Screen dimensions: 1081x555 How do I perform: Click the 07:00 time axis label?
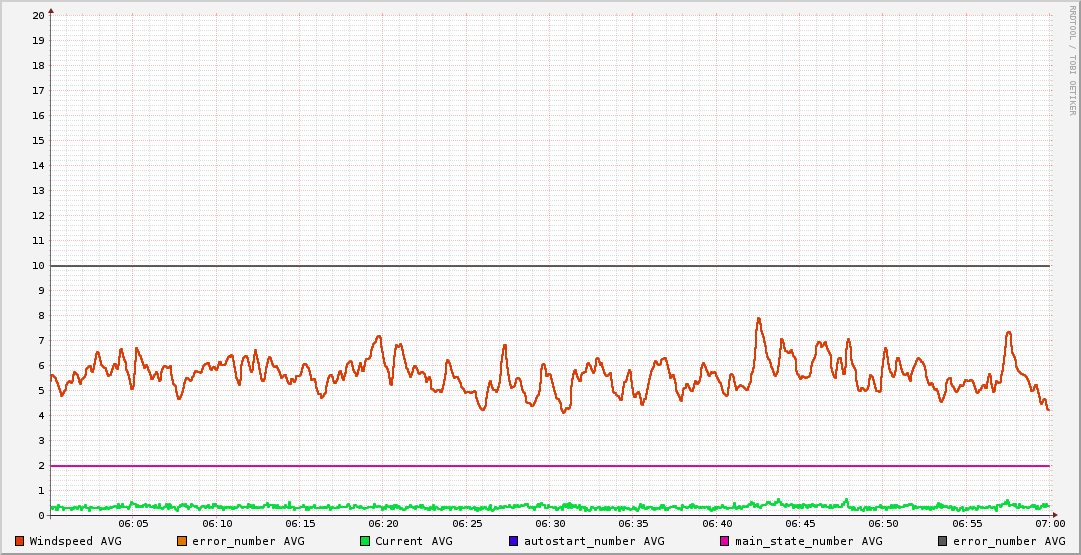point(1049,524)
